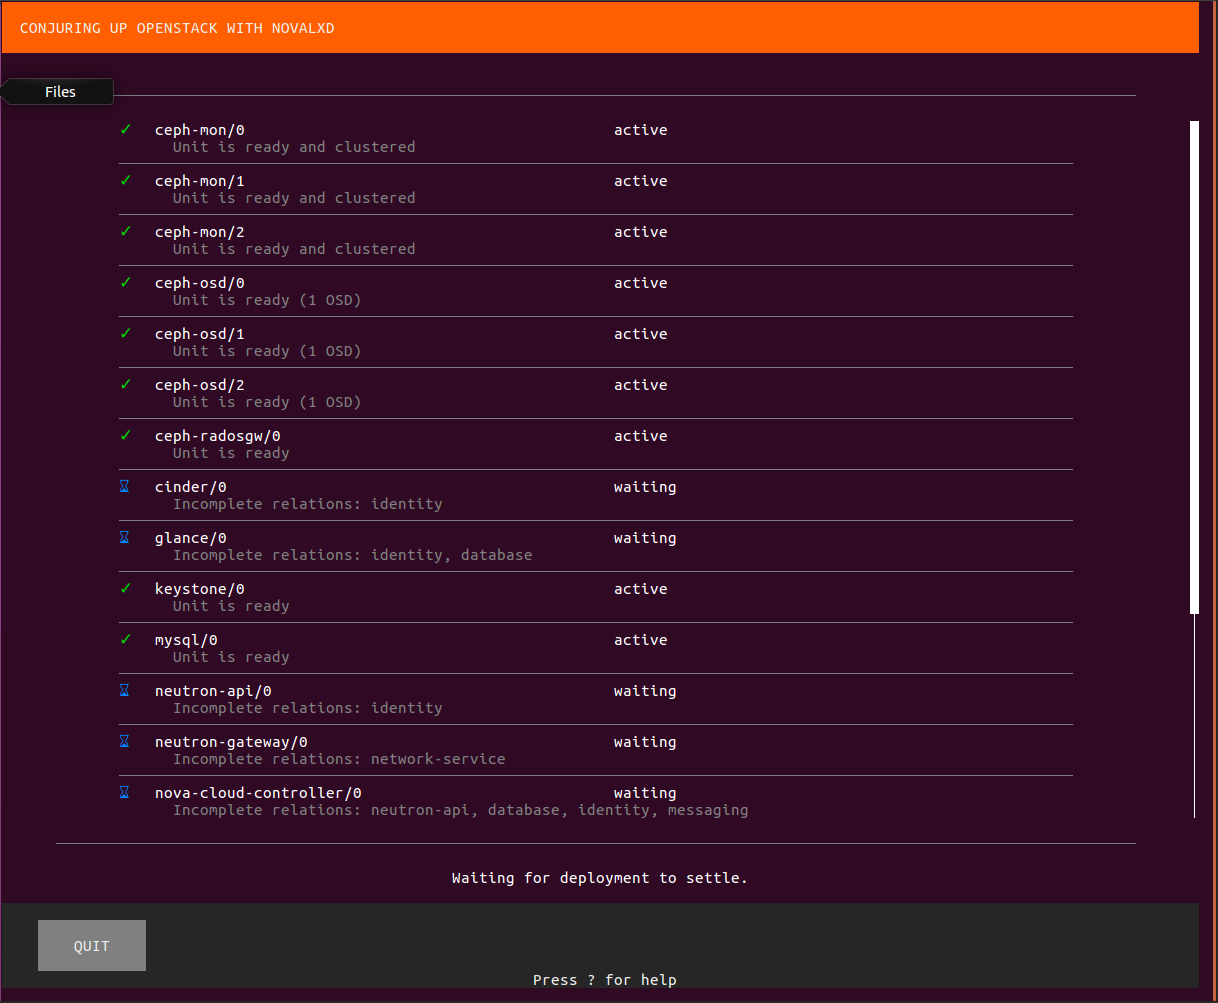Select the ceph-mon/2 unit name
The image size is (1218, 1003).
(200, 232)
